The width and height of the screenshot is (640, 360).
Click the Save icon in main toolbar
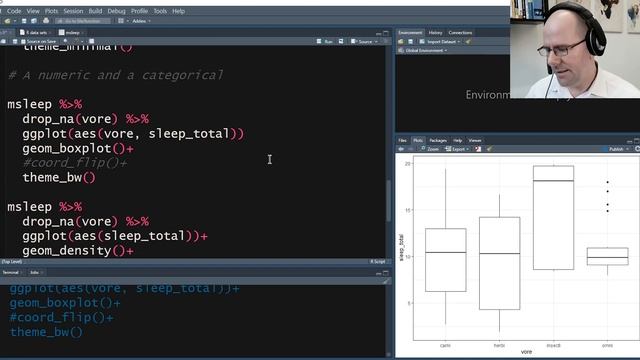24,21
